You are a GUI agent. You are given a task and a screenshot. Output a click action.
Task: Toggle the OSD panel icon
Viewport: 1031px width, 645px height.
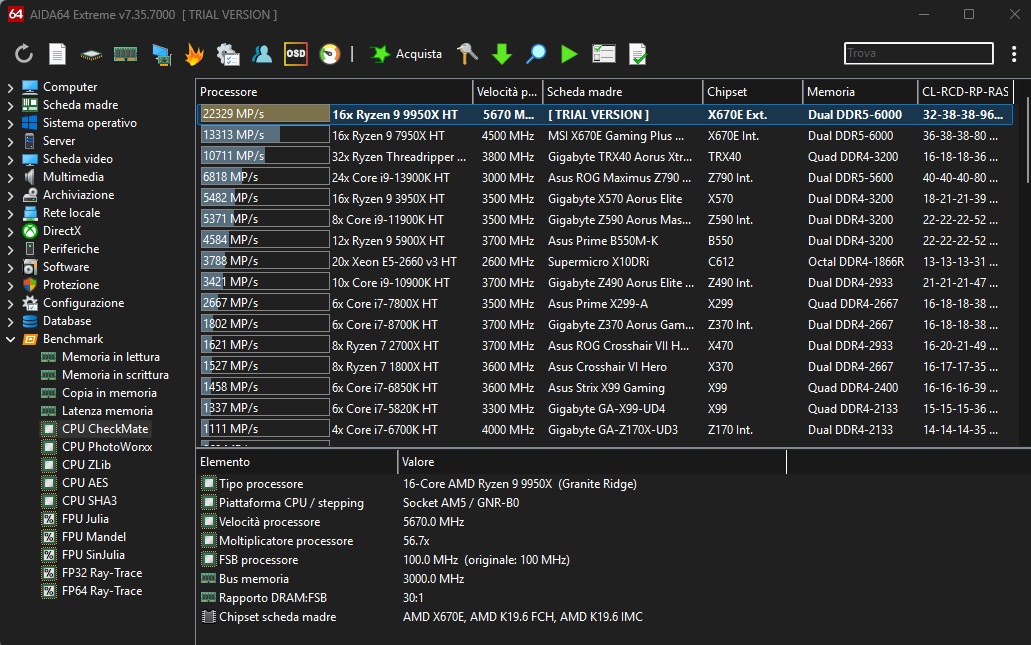pos(295,54)
